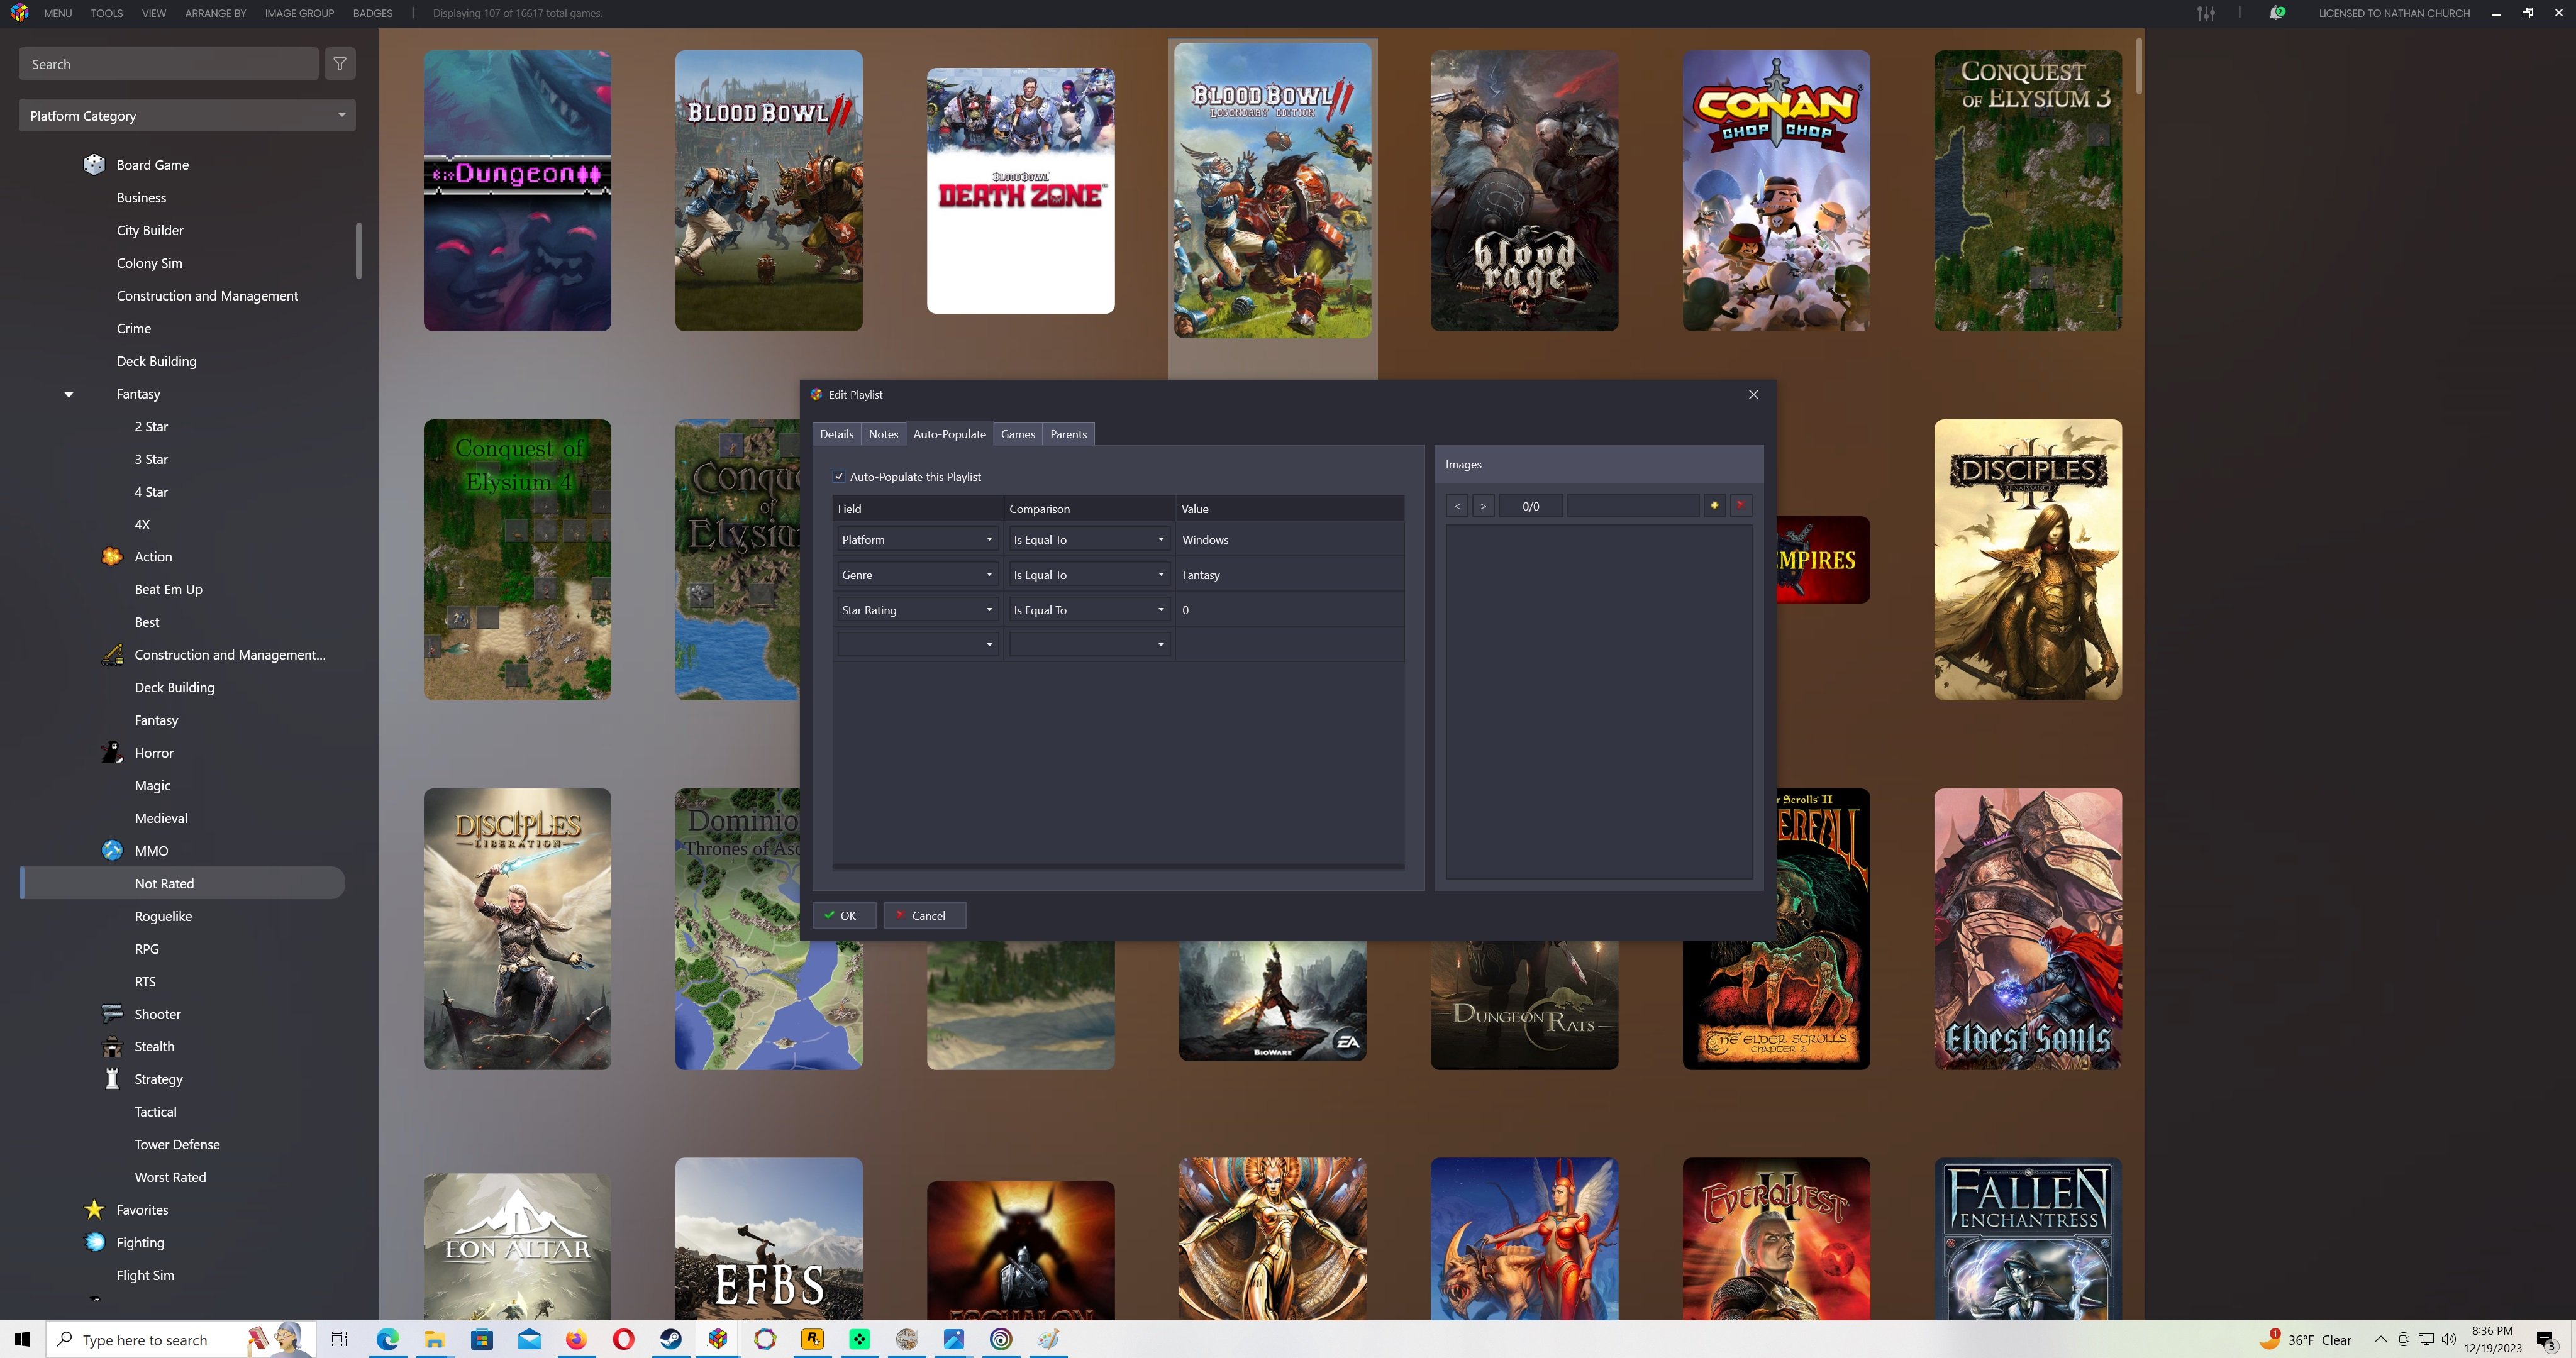The width and height of the screenshot is (2576, 1358).
Task: Select the Eldest Souls game cover
Action: [x=2027, y=928]
